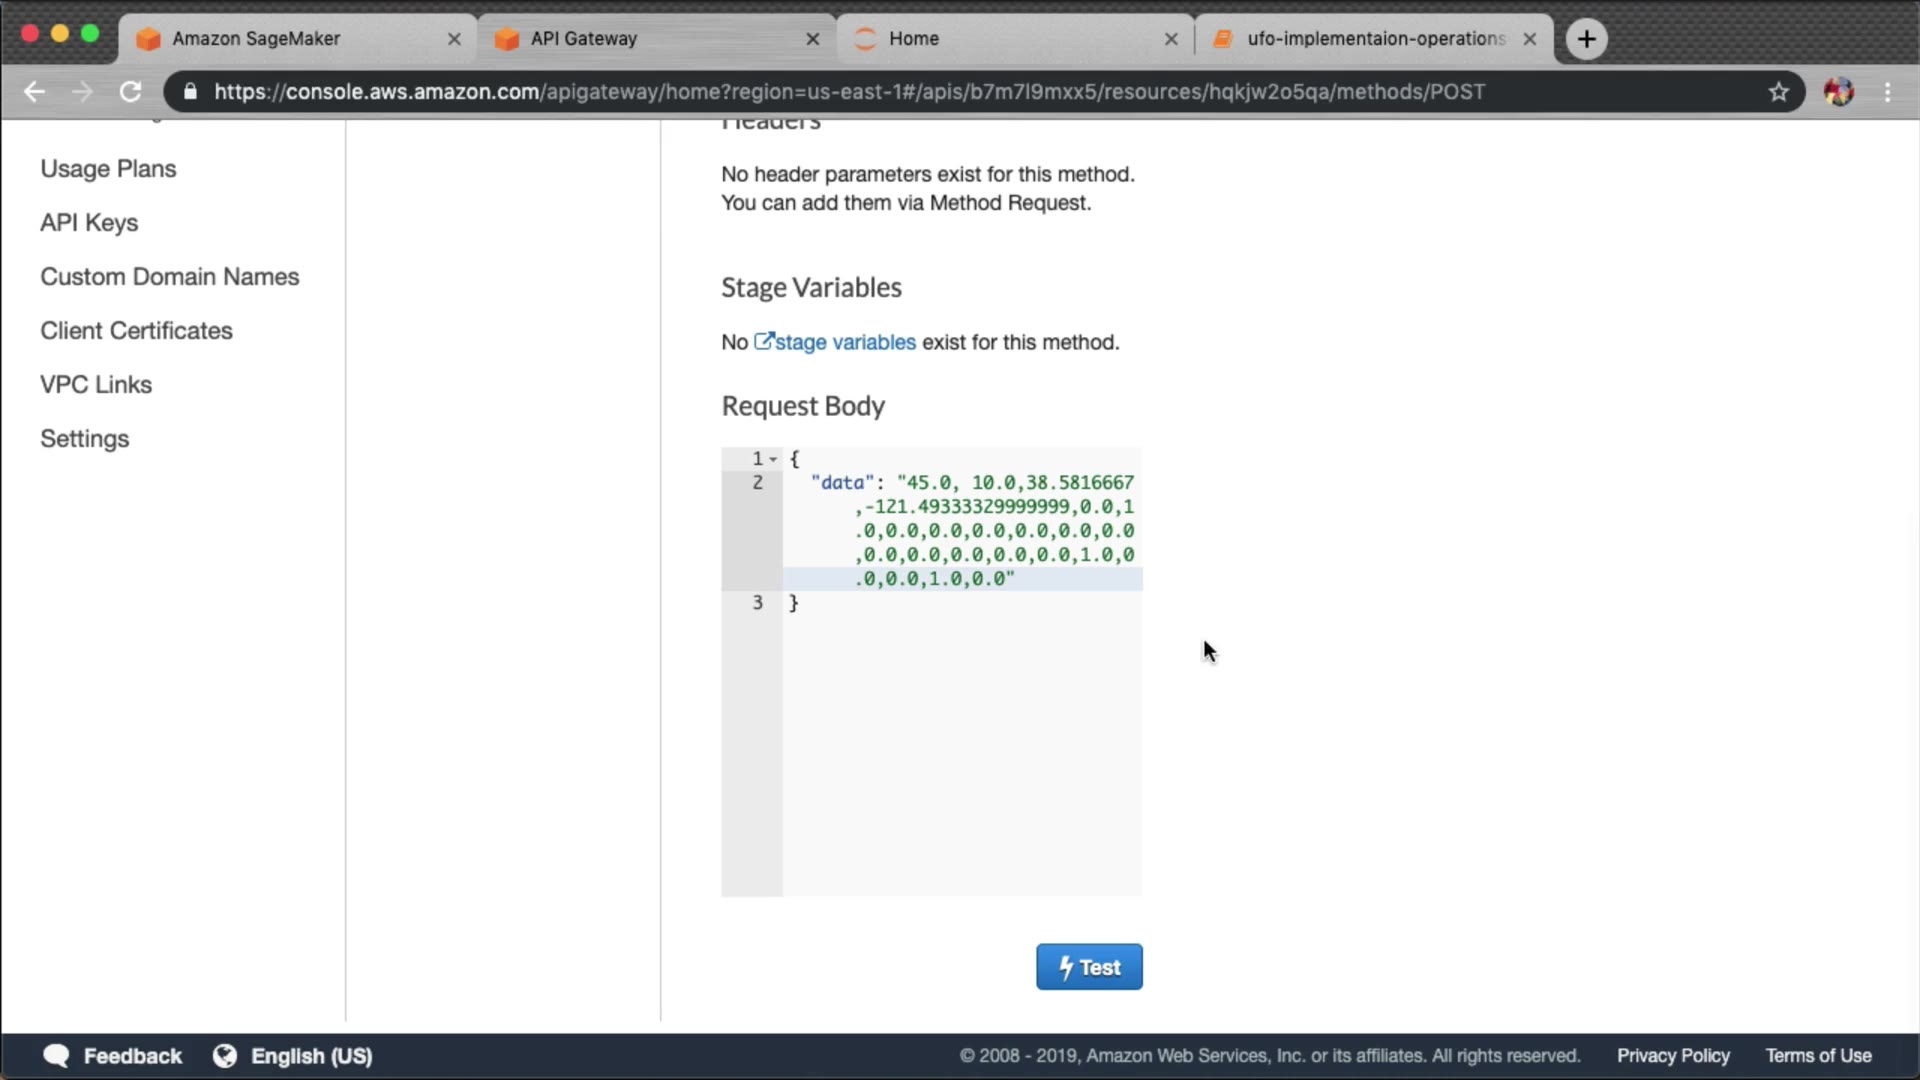This screenshot has height=1080, width=1920.
Task: Run the method with Test button
Action: [1089, 967]
